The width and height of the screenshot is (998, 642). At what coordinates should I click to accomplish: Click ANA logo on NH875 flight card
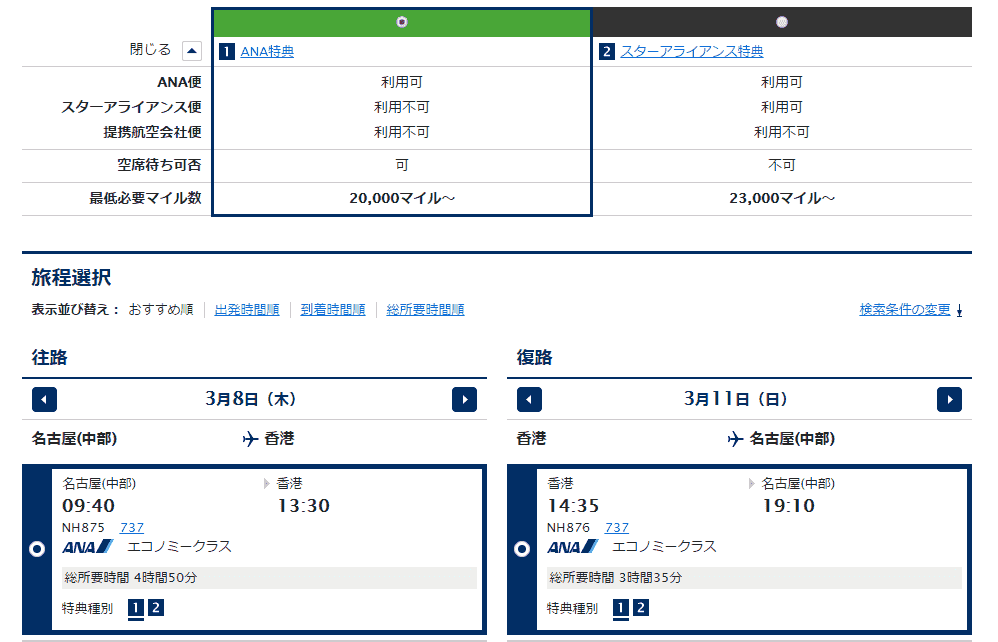click(88, 547)
